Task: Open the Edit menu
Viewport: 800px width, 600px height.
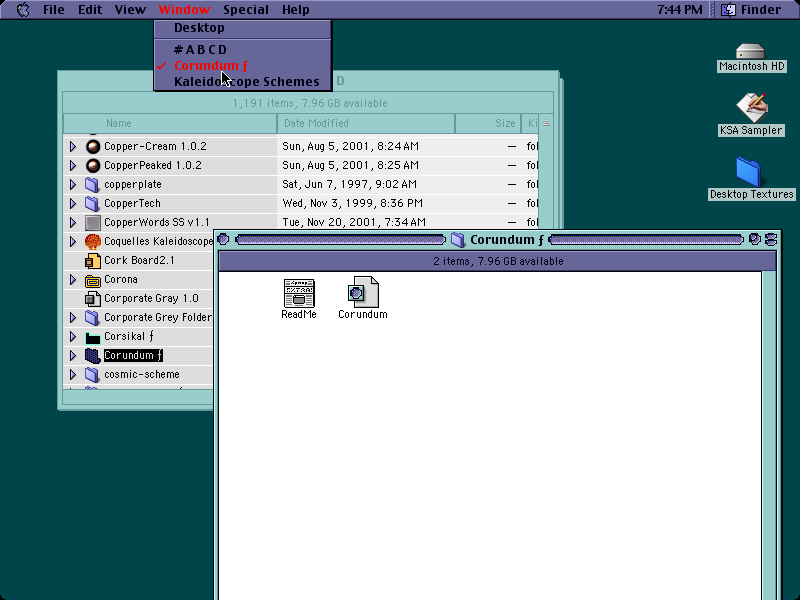Action: pyautogui.click(x=90, y=10)
